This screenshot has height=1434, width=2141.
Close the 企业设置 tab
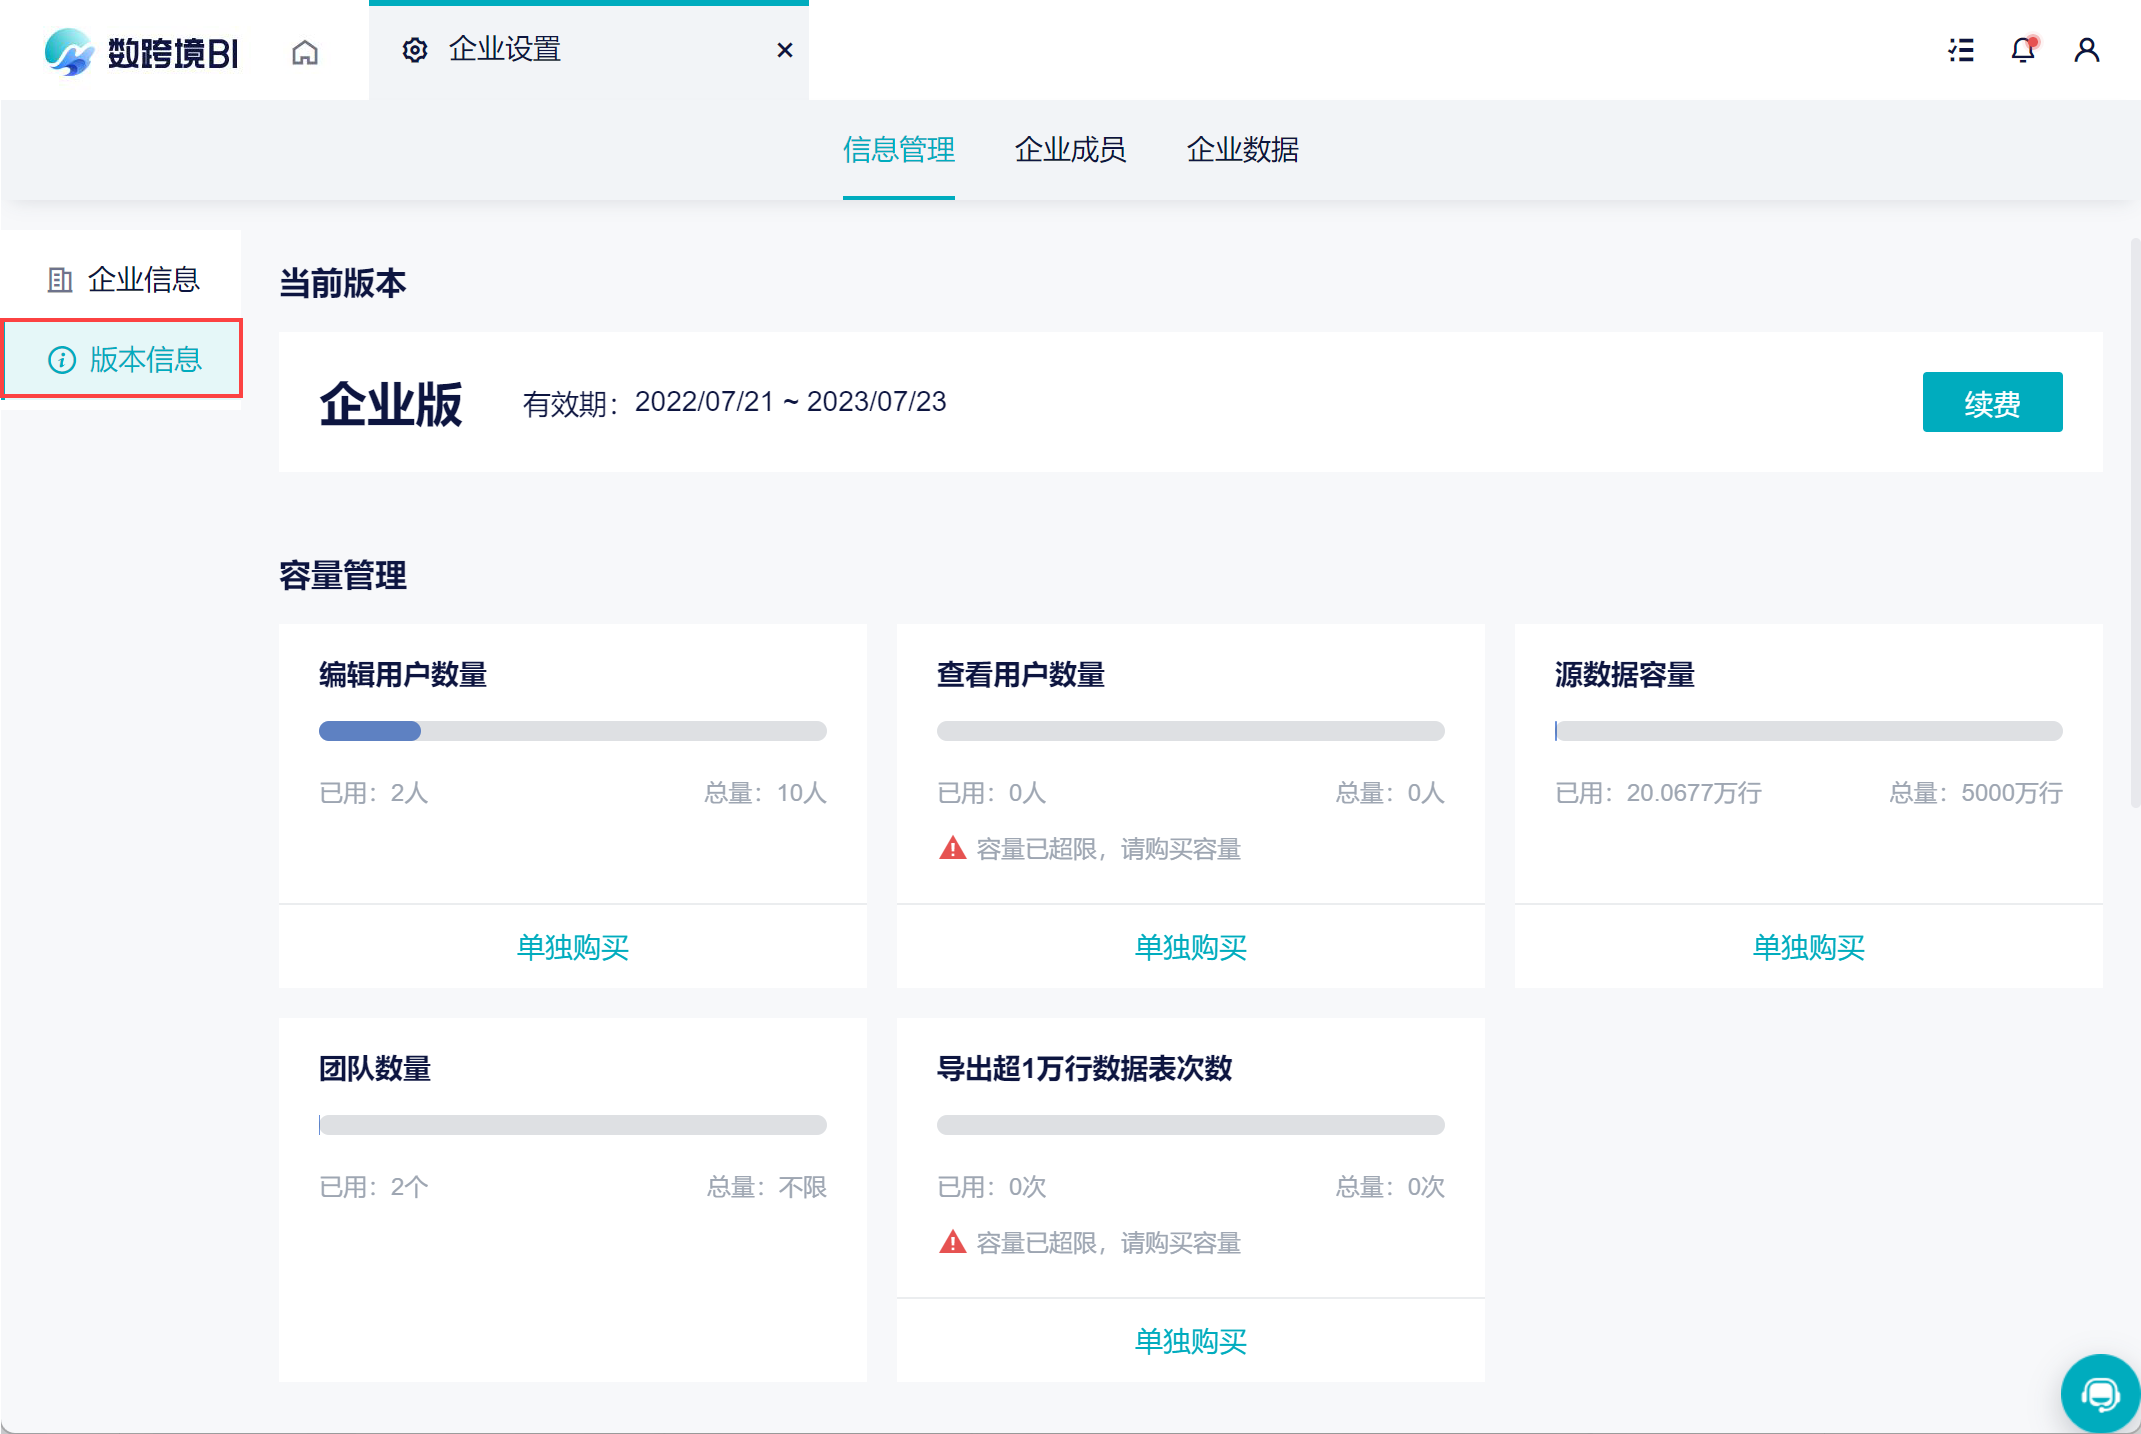point(785,50)
